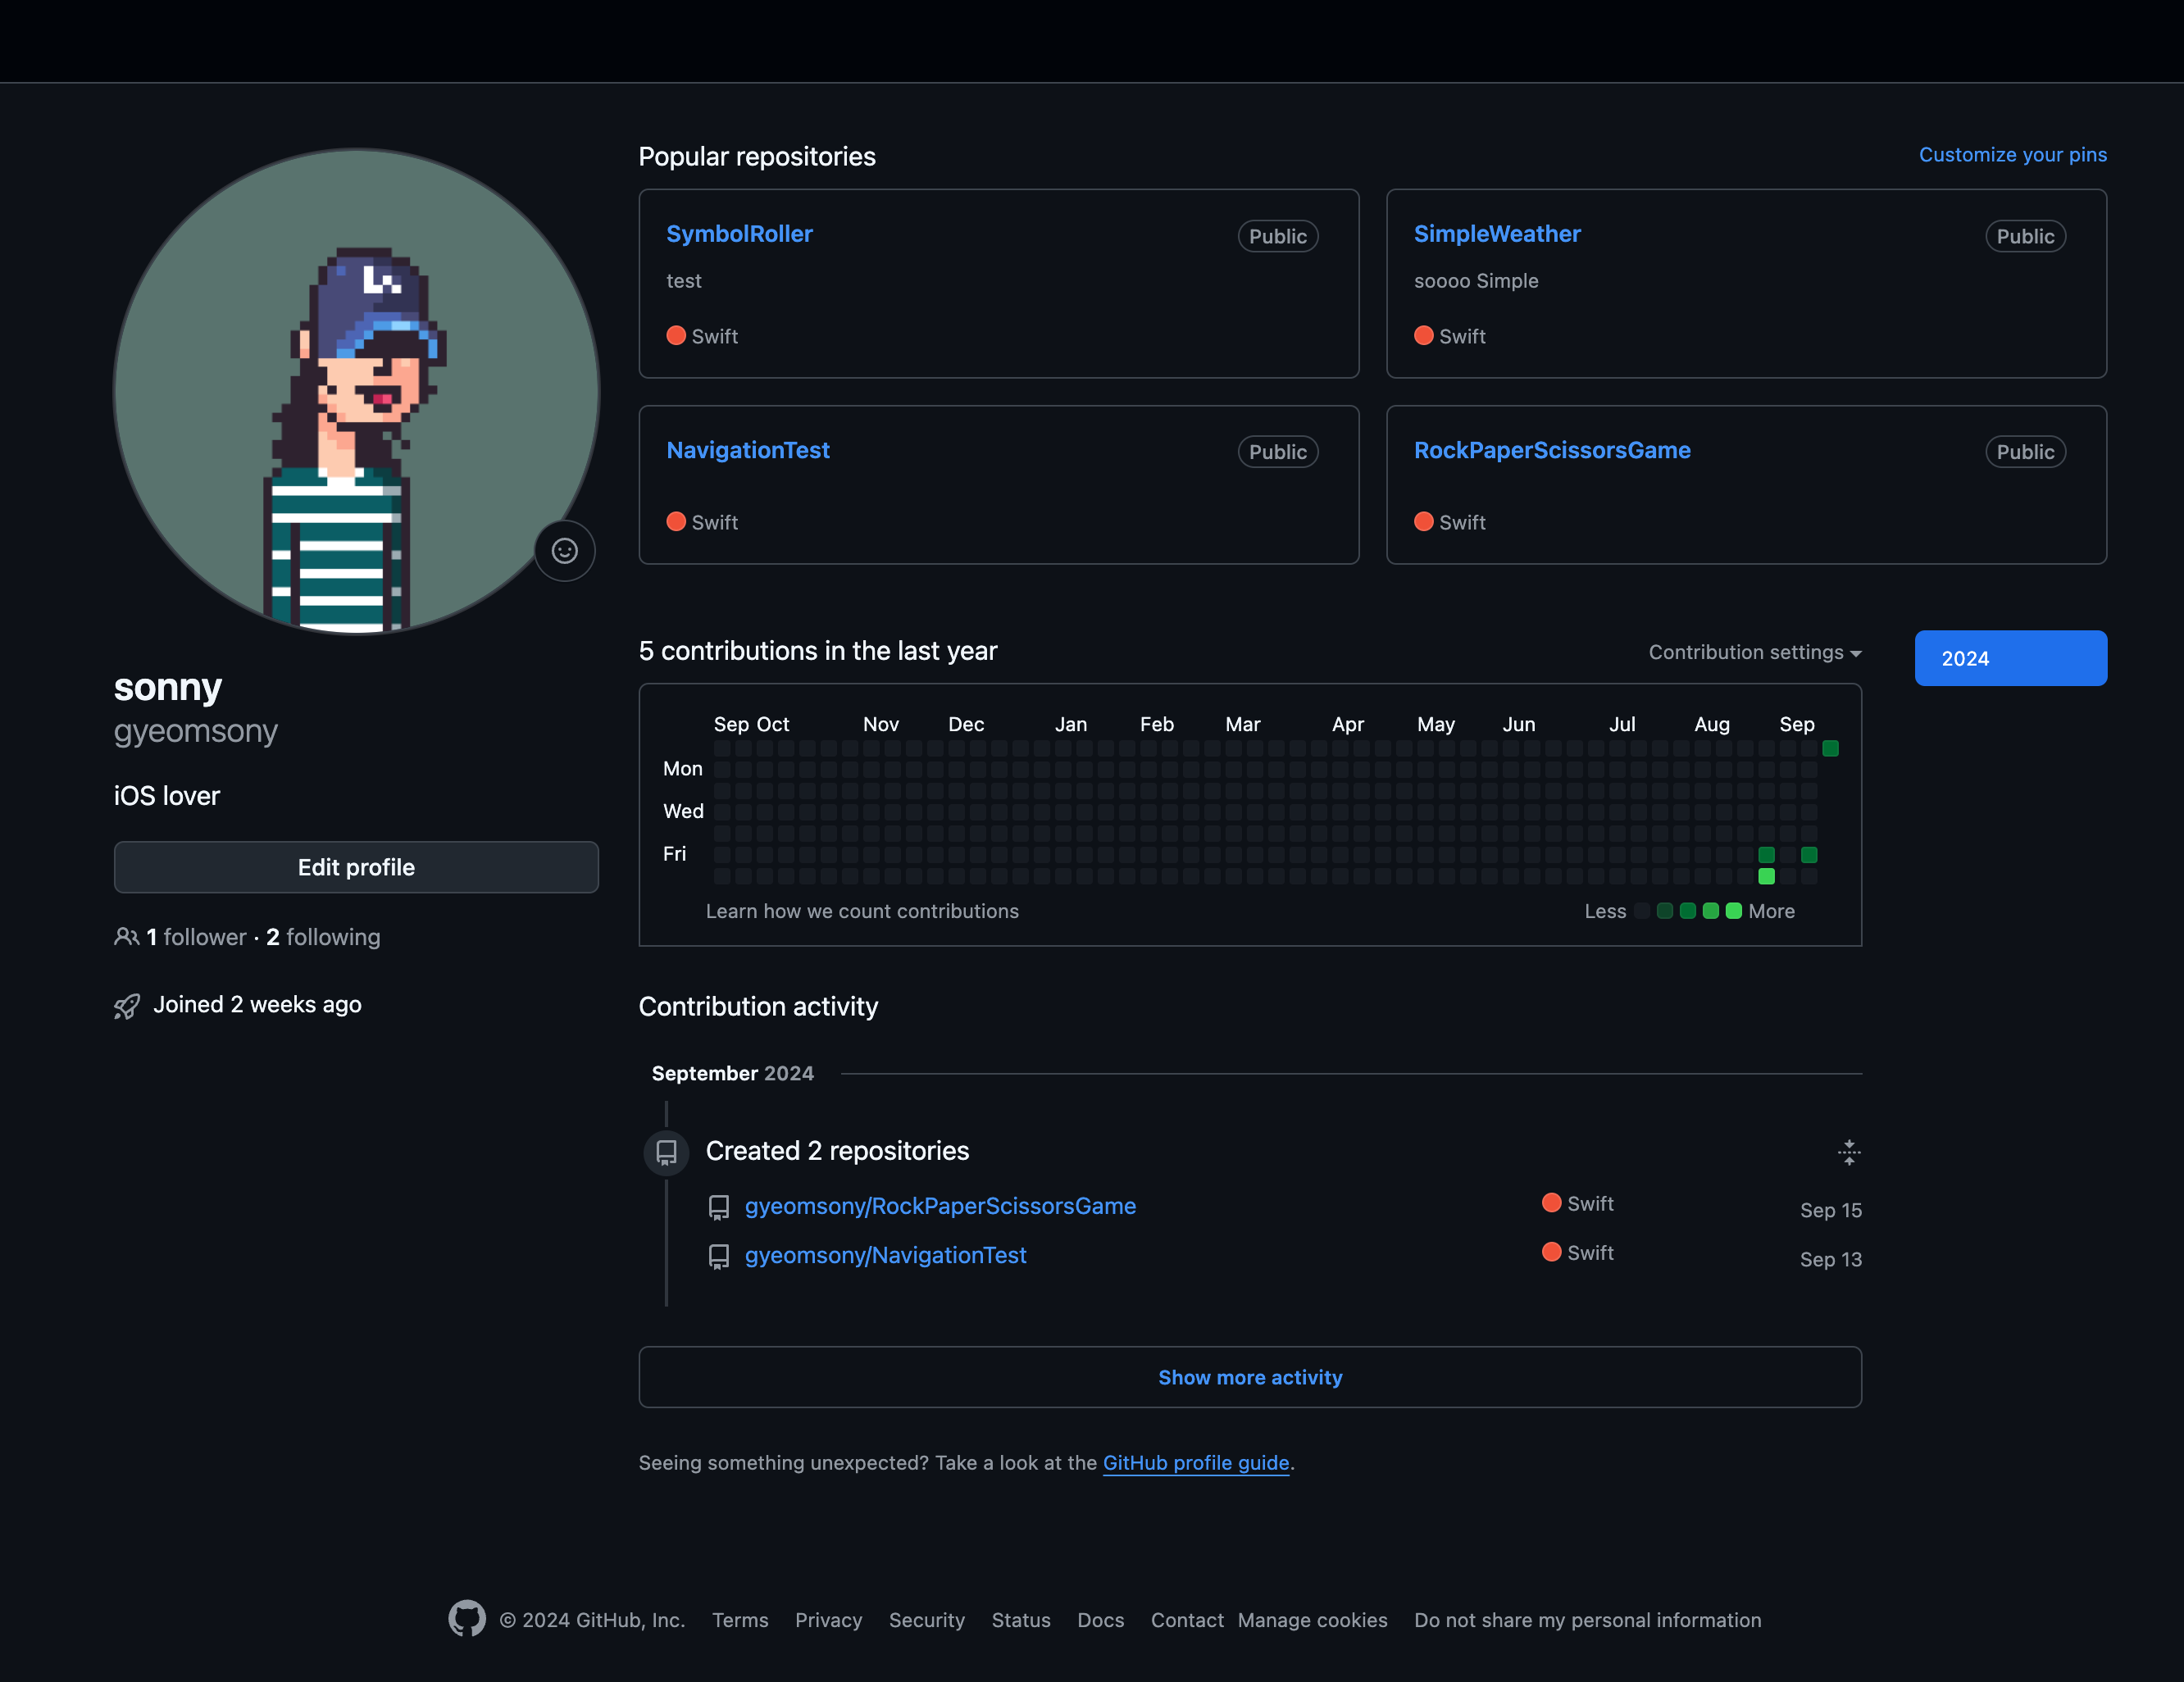Screen dimensions: 2184x1682
Task: Click the followers people icon
Action: (126, 937)
